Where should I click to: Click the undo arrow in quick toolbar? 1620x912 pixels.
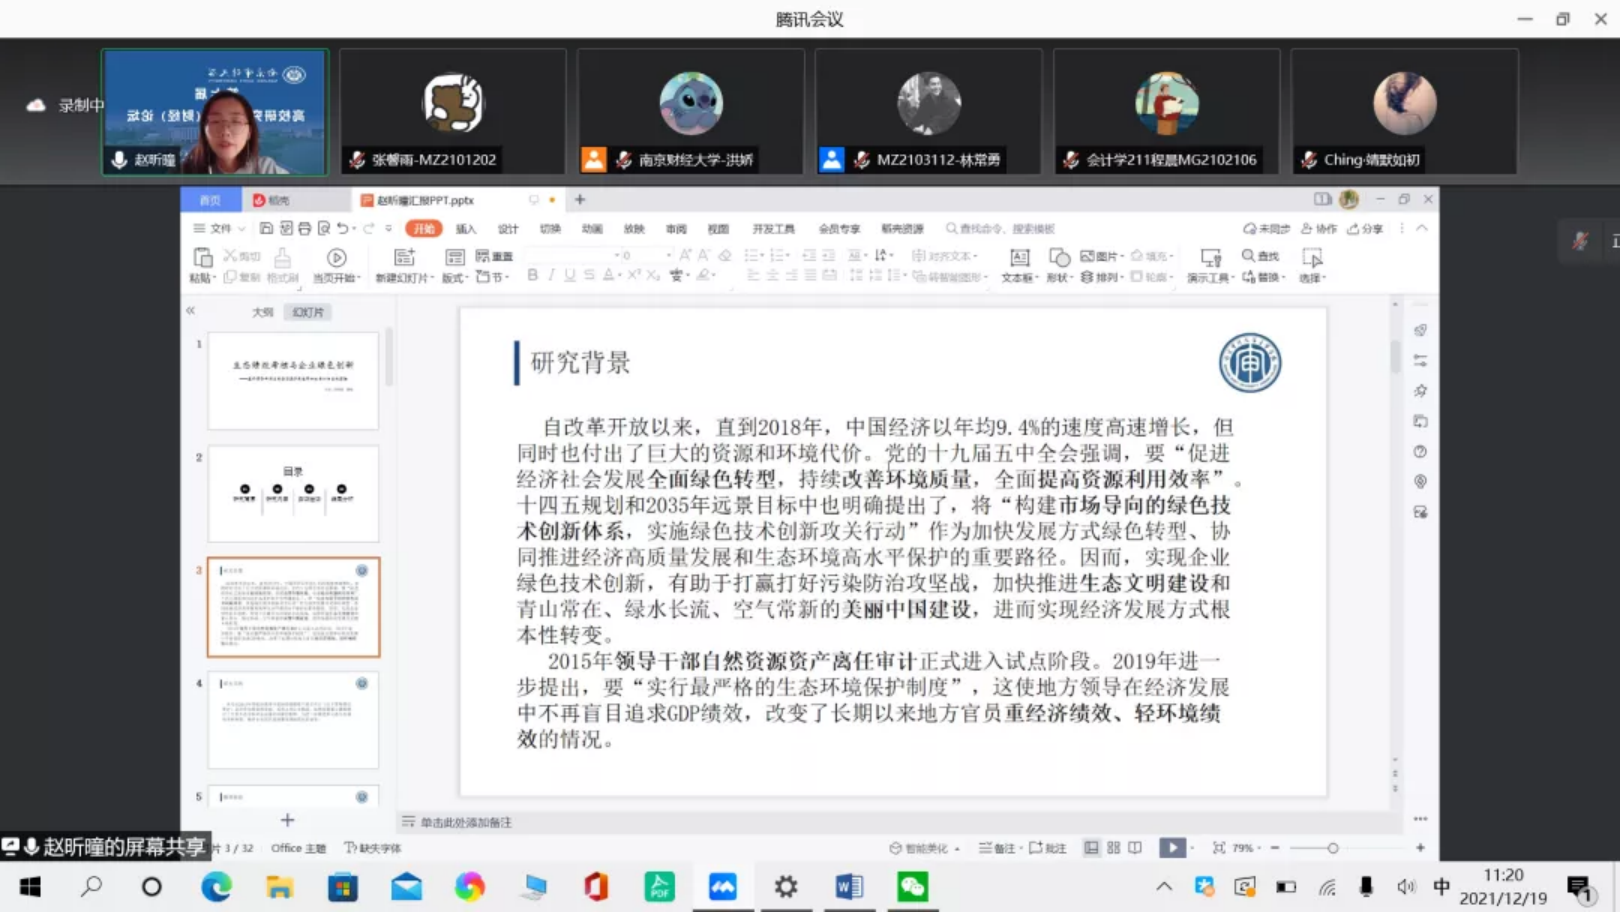click(343, 229)
